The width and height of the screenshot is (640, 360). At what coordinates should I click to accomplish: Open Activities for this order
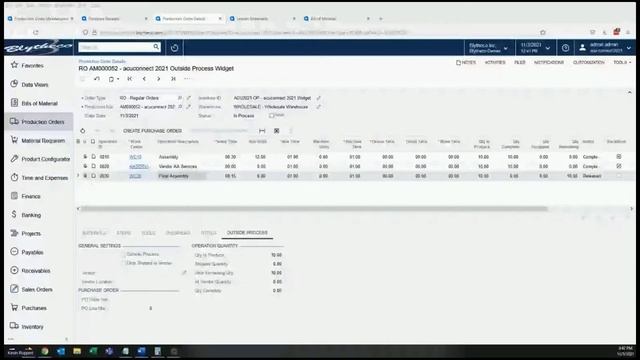tap(495, 62)
